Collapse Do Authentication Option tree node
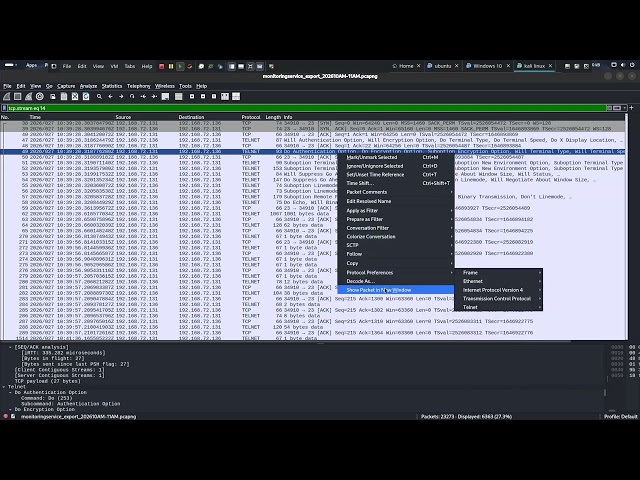 [x=11, y=393]
